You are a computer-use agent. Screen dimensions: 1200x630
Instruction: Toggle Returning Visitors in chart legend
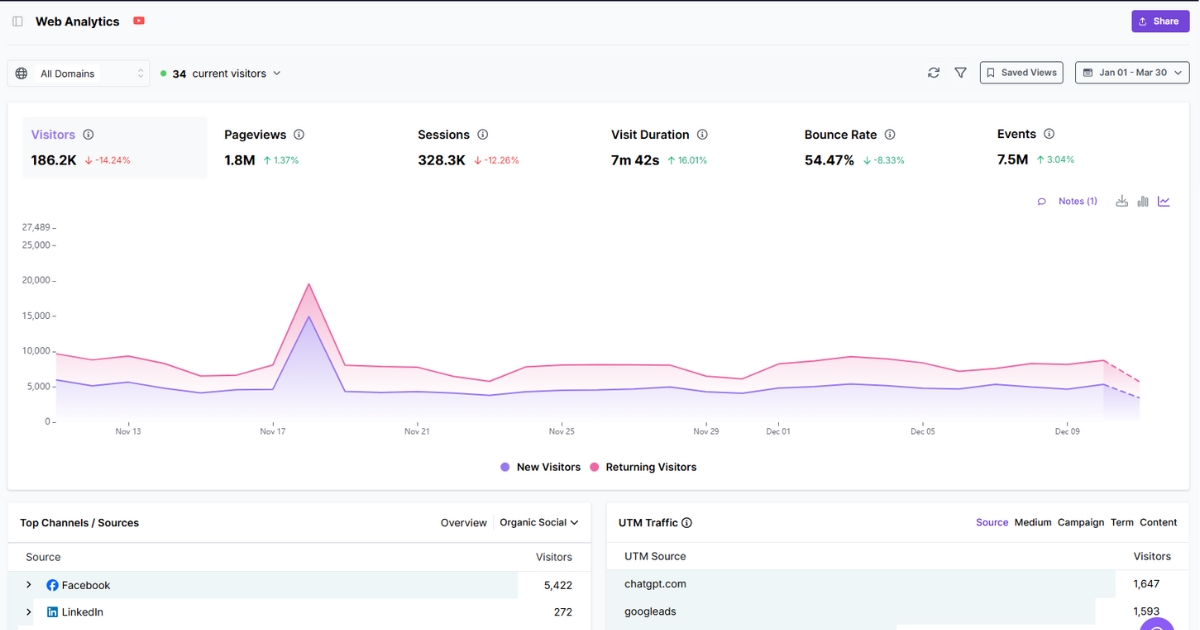[x=646, y=466]
